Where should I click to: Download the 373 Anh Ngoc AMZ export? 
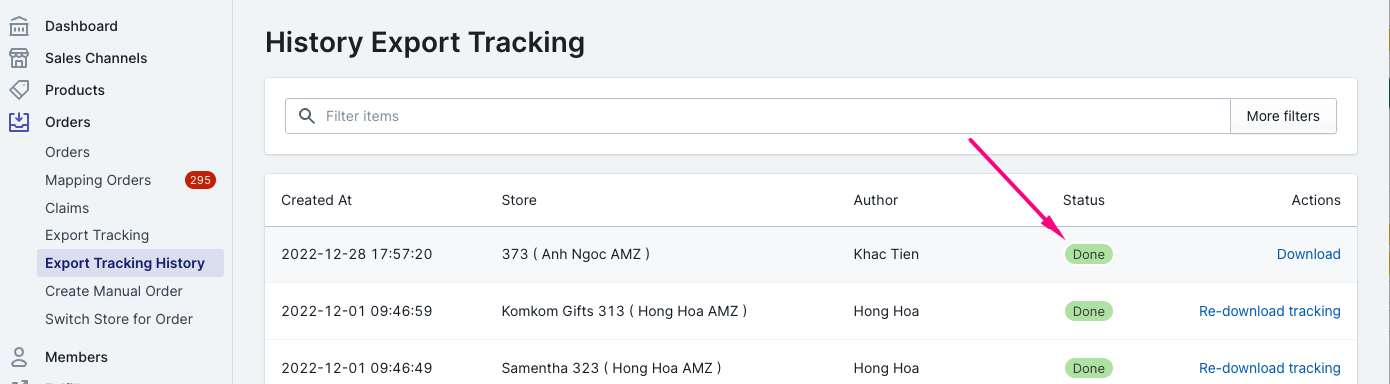coord(1308,254)
